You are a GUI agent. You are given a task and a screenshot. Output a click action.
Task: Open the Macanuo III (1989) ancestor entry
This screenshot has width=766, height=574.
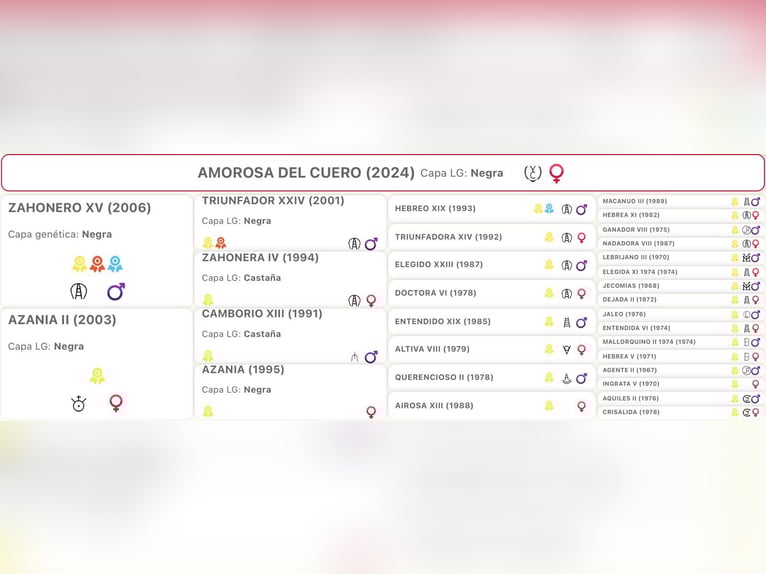point(635,201)
